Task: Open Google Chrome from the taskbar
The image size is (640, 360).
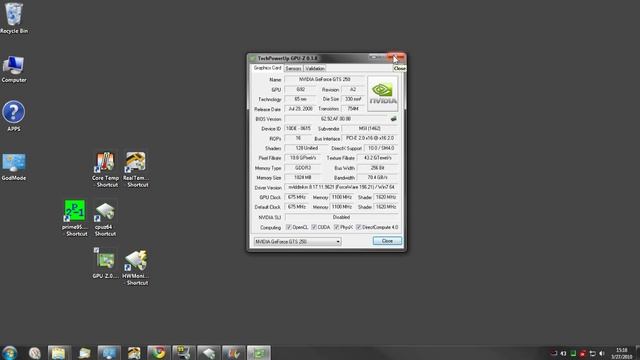Action: [159, 353]
